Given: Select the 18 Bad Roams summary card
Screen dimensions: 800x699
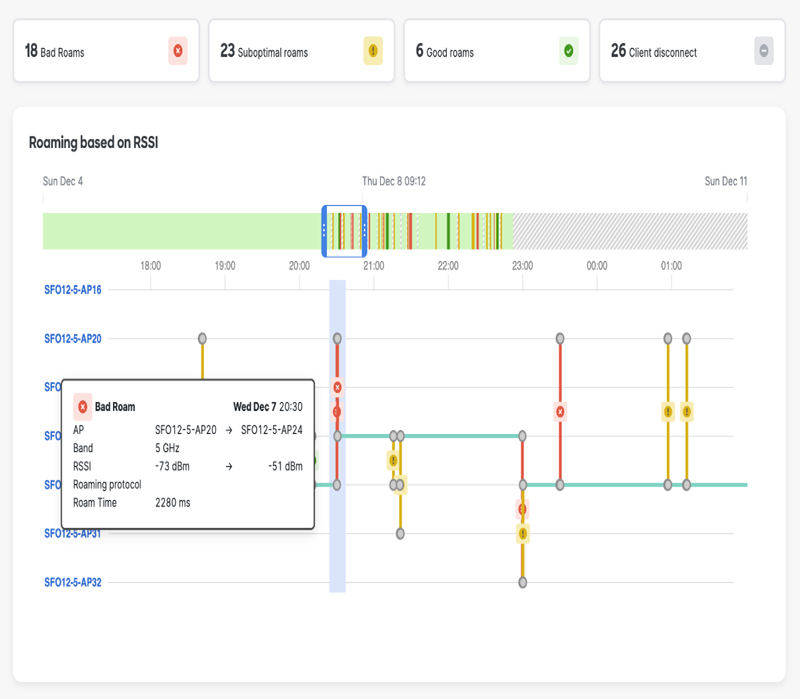Looking at the screenshot, I should tap(98, 51).
